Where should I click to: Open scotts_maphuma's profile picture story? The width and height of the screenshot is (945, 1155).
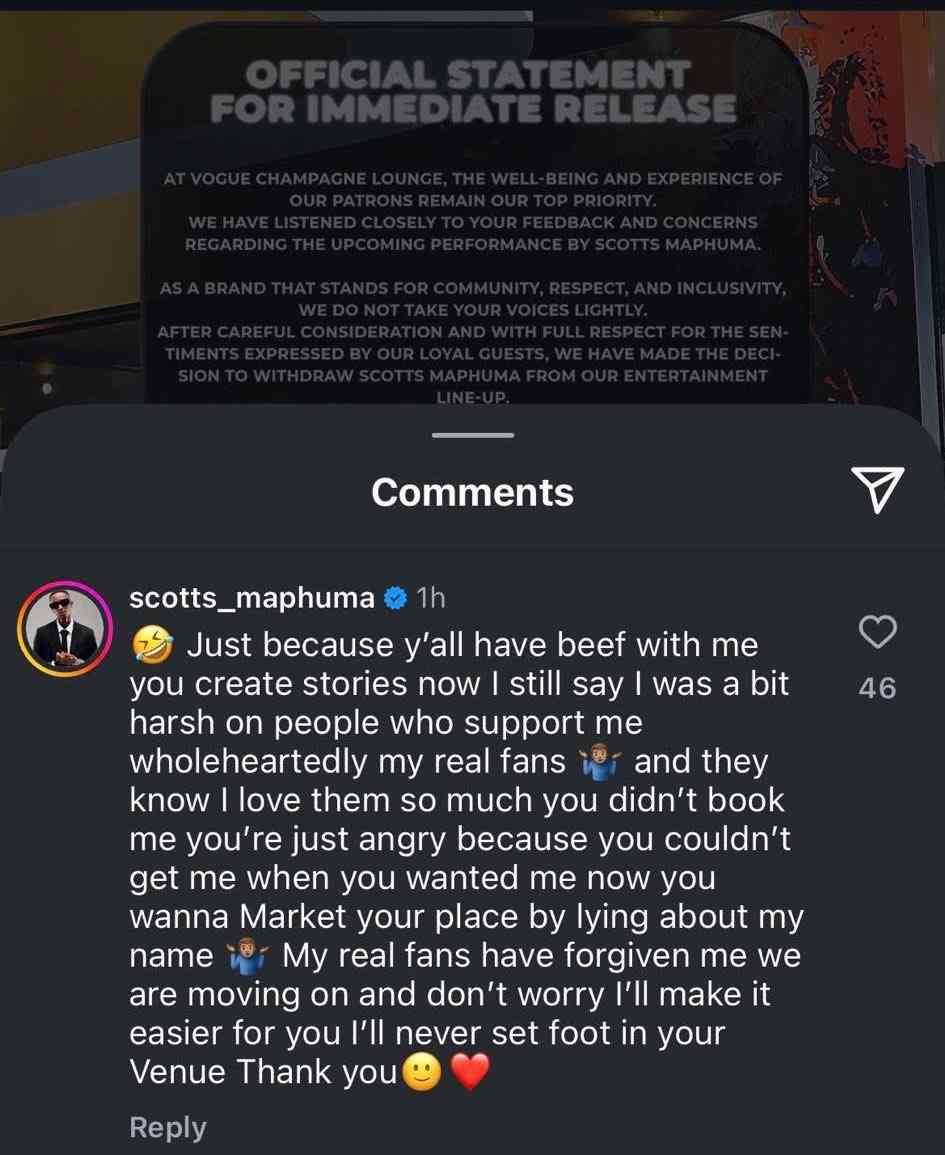pyautogui.click(x=65, y=628)
